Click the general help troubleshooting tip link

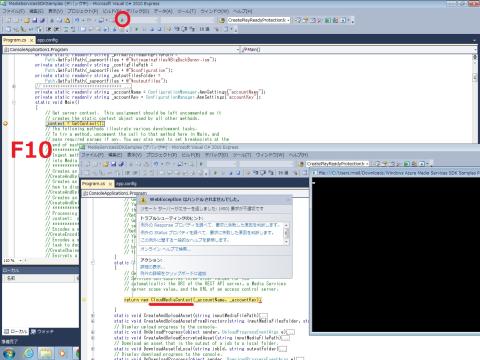point(185,240)
